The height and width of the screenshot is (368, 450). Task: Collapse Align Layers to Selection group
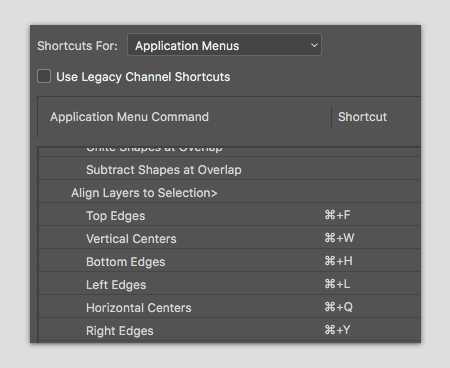click(x=144, y=193)
